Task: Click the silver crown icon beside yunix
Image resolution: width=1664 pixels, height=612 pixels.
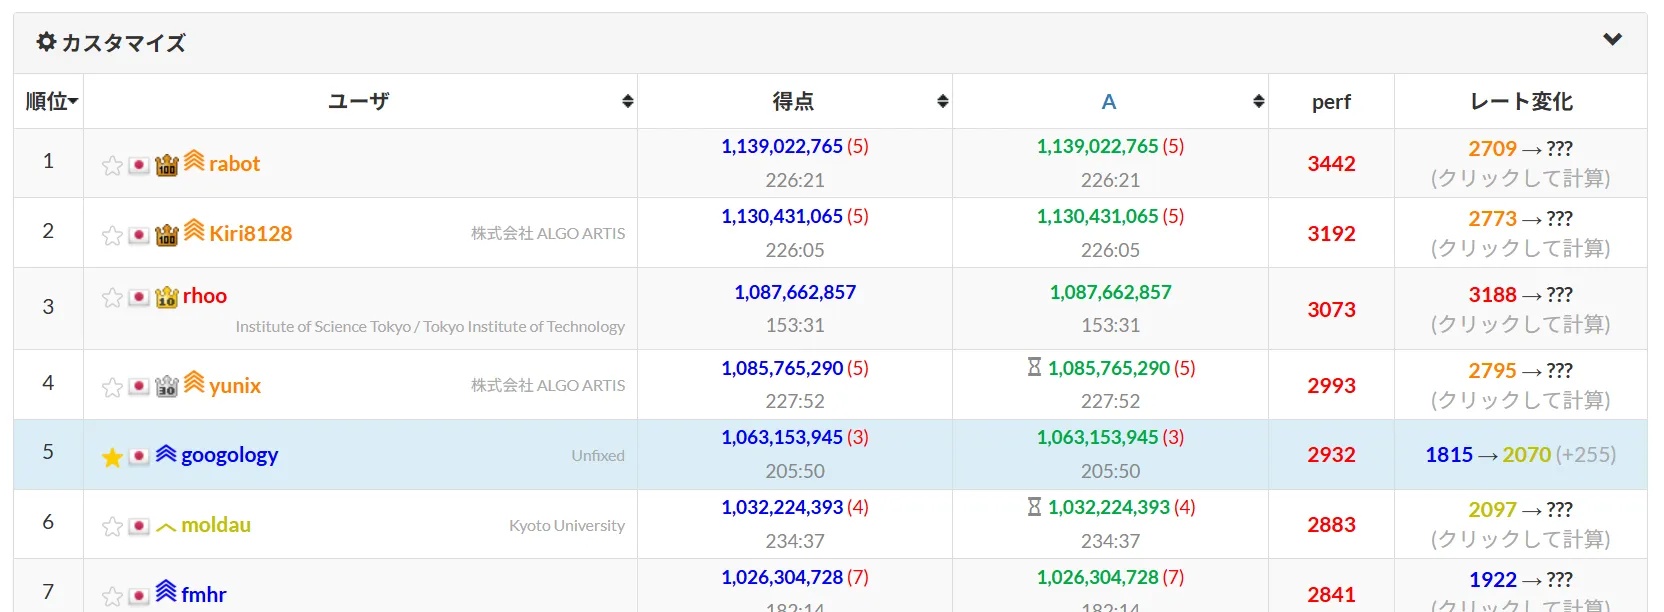Action: tap(167, 386)
